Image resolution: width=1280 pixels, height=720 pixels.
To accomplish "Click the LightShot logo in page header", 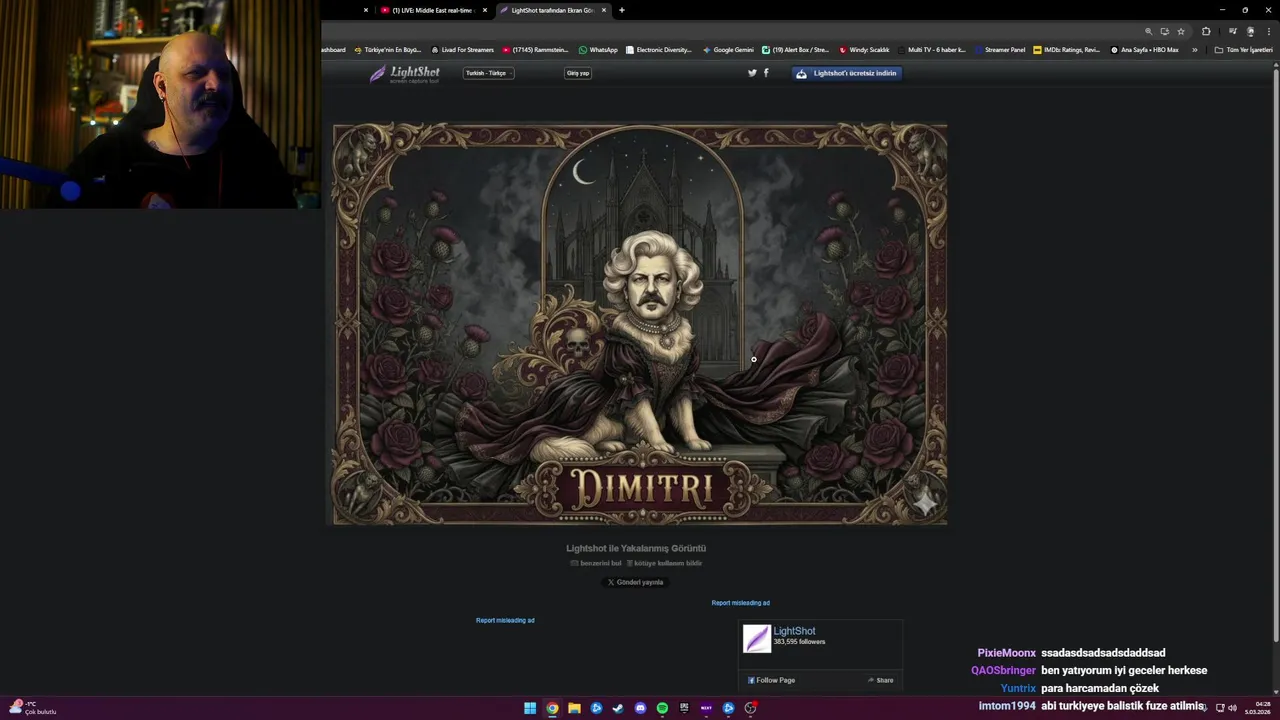I will pyautogui.click(x=405, y=73).
